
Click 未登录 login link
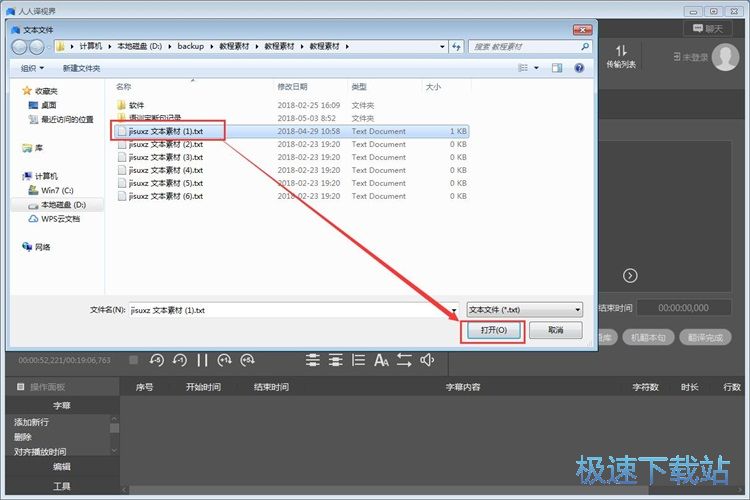(x=691, y=57)
